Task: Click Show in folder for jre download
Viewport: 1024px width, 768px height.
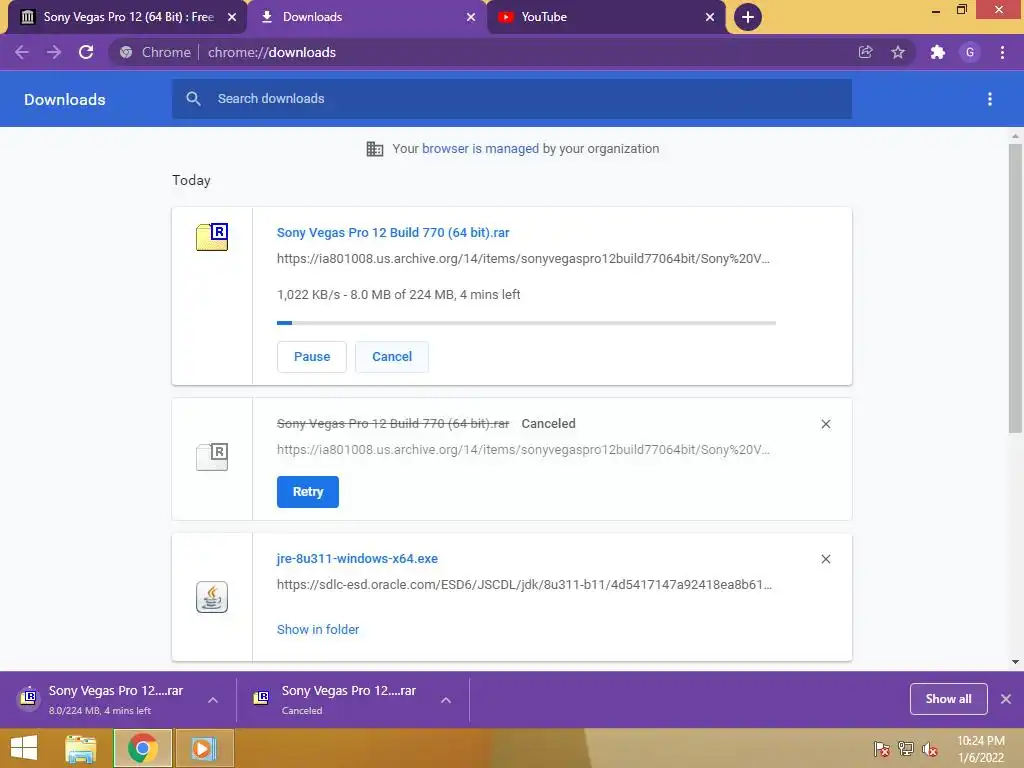Action: click(x=318, y=630)
